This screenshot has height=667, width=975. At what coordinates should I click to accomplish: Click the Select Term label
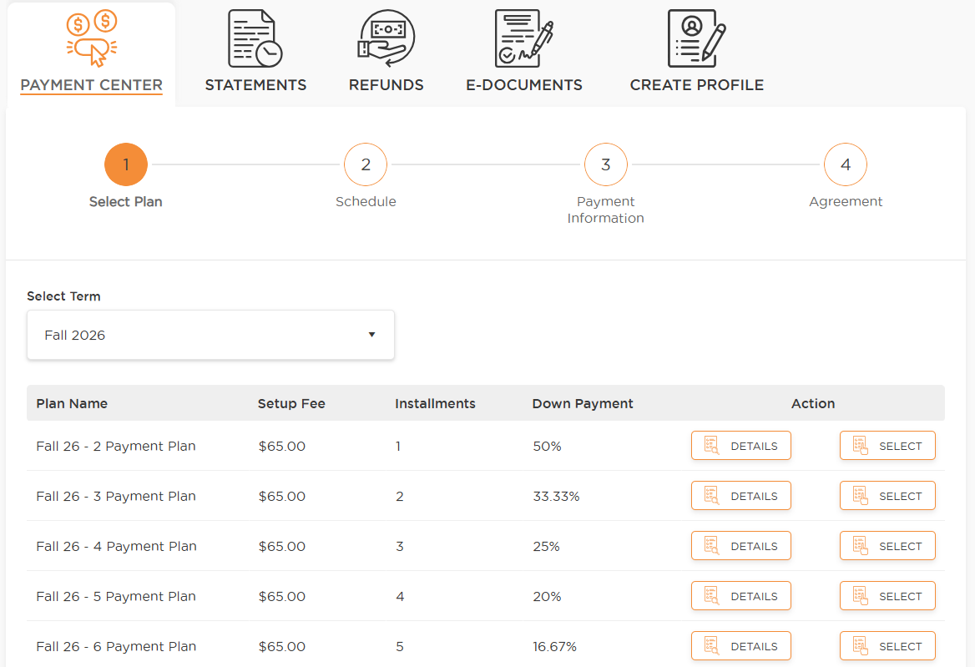tap(63, 296)
